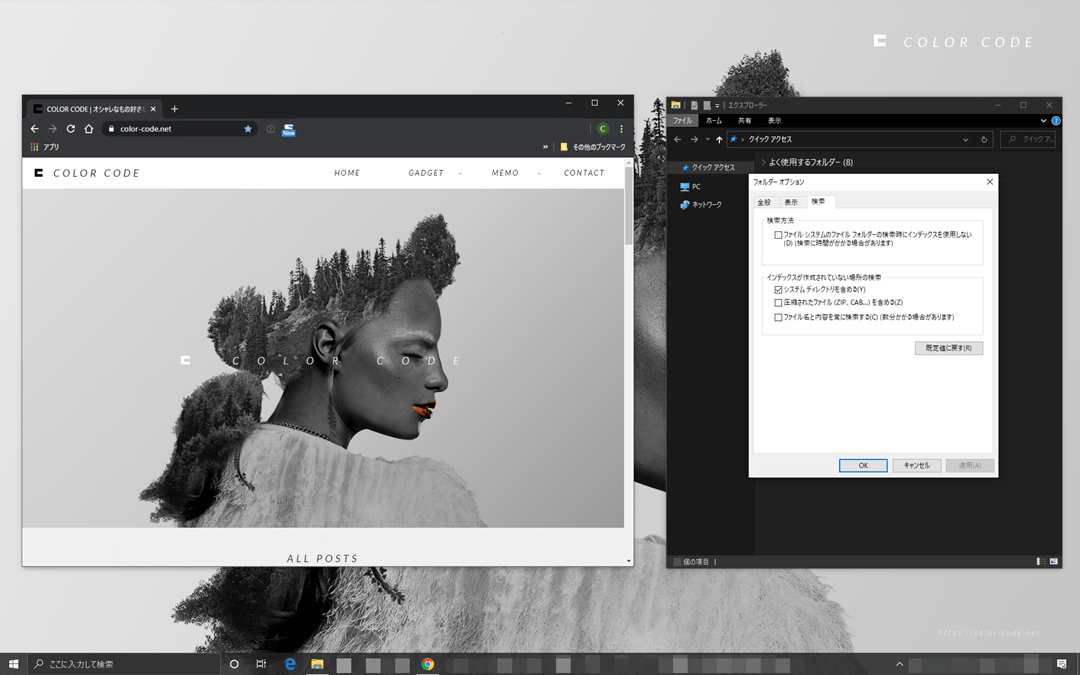This screenshot has width=1080, height=675.
Task: Click the Chrome address bar URL
Action: [x=145, y=129]
